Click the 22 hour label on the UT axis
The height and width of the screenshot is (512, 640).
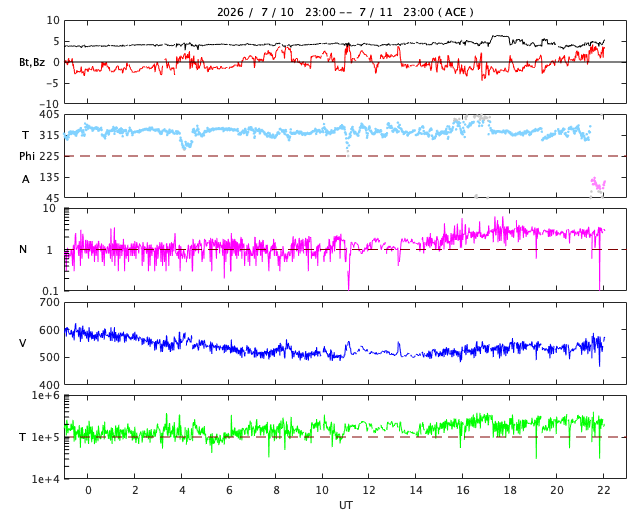[x=604, y=490]
